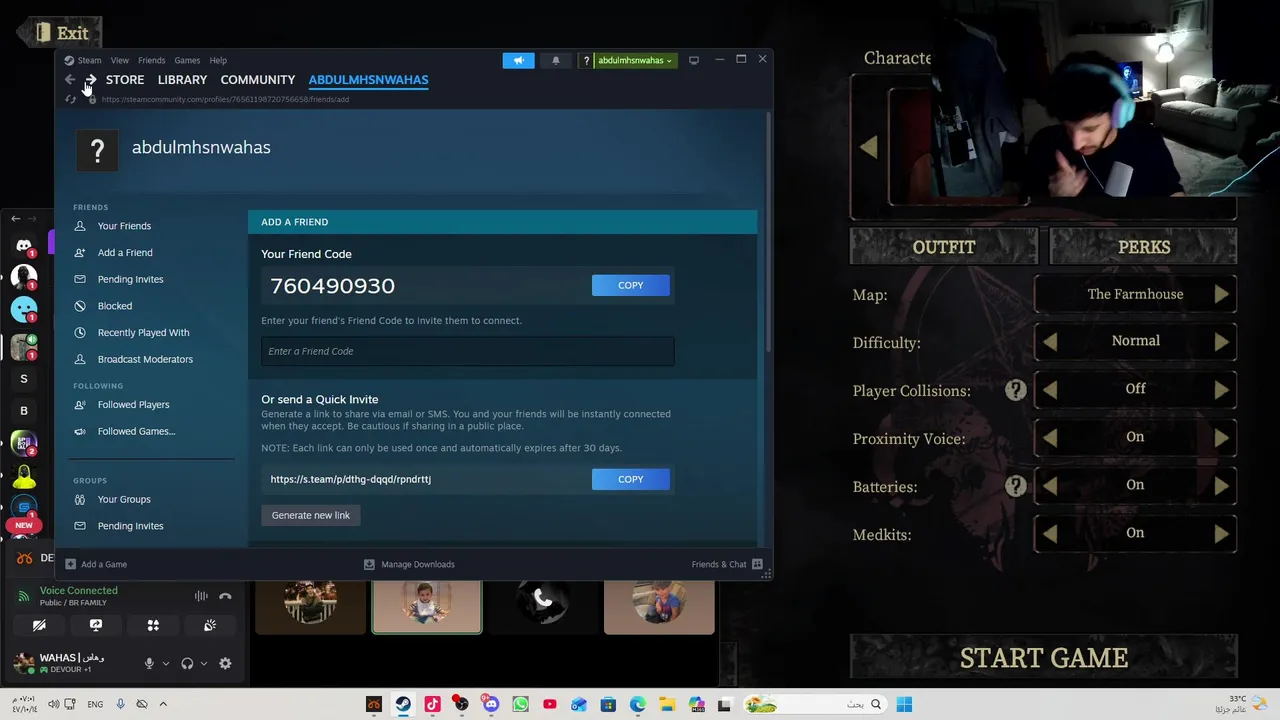
Task: Expand Discord microphone input options chevron
Action: (166, 663)
